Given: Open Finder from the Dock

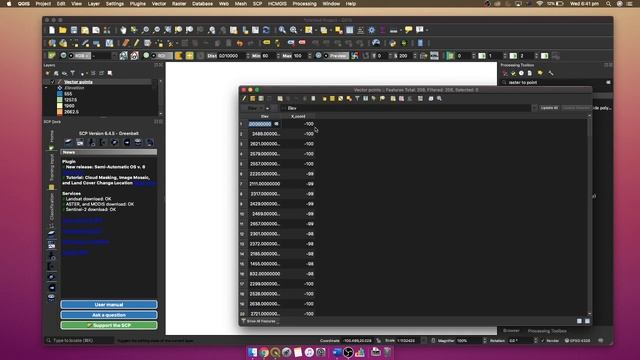Looking at the screenshot, I should point(253,352).
